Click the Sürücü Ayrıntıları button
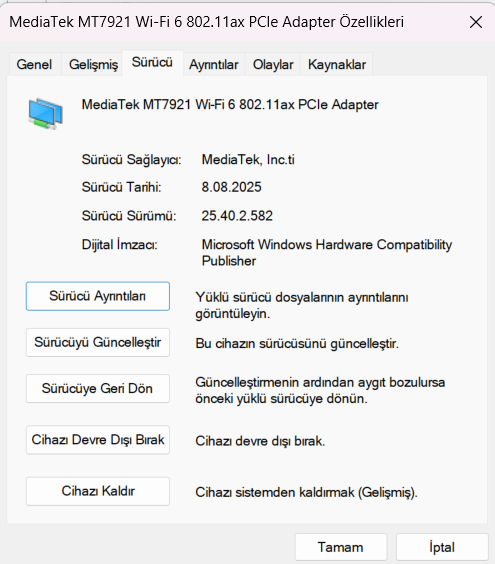Screen dimensions: 495x564 point(98,296)
